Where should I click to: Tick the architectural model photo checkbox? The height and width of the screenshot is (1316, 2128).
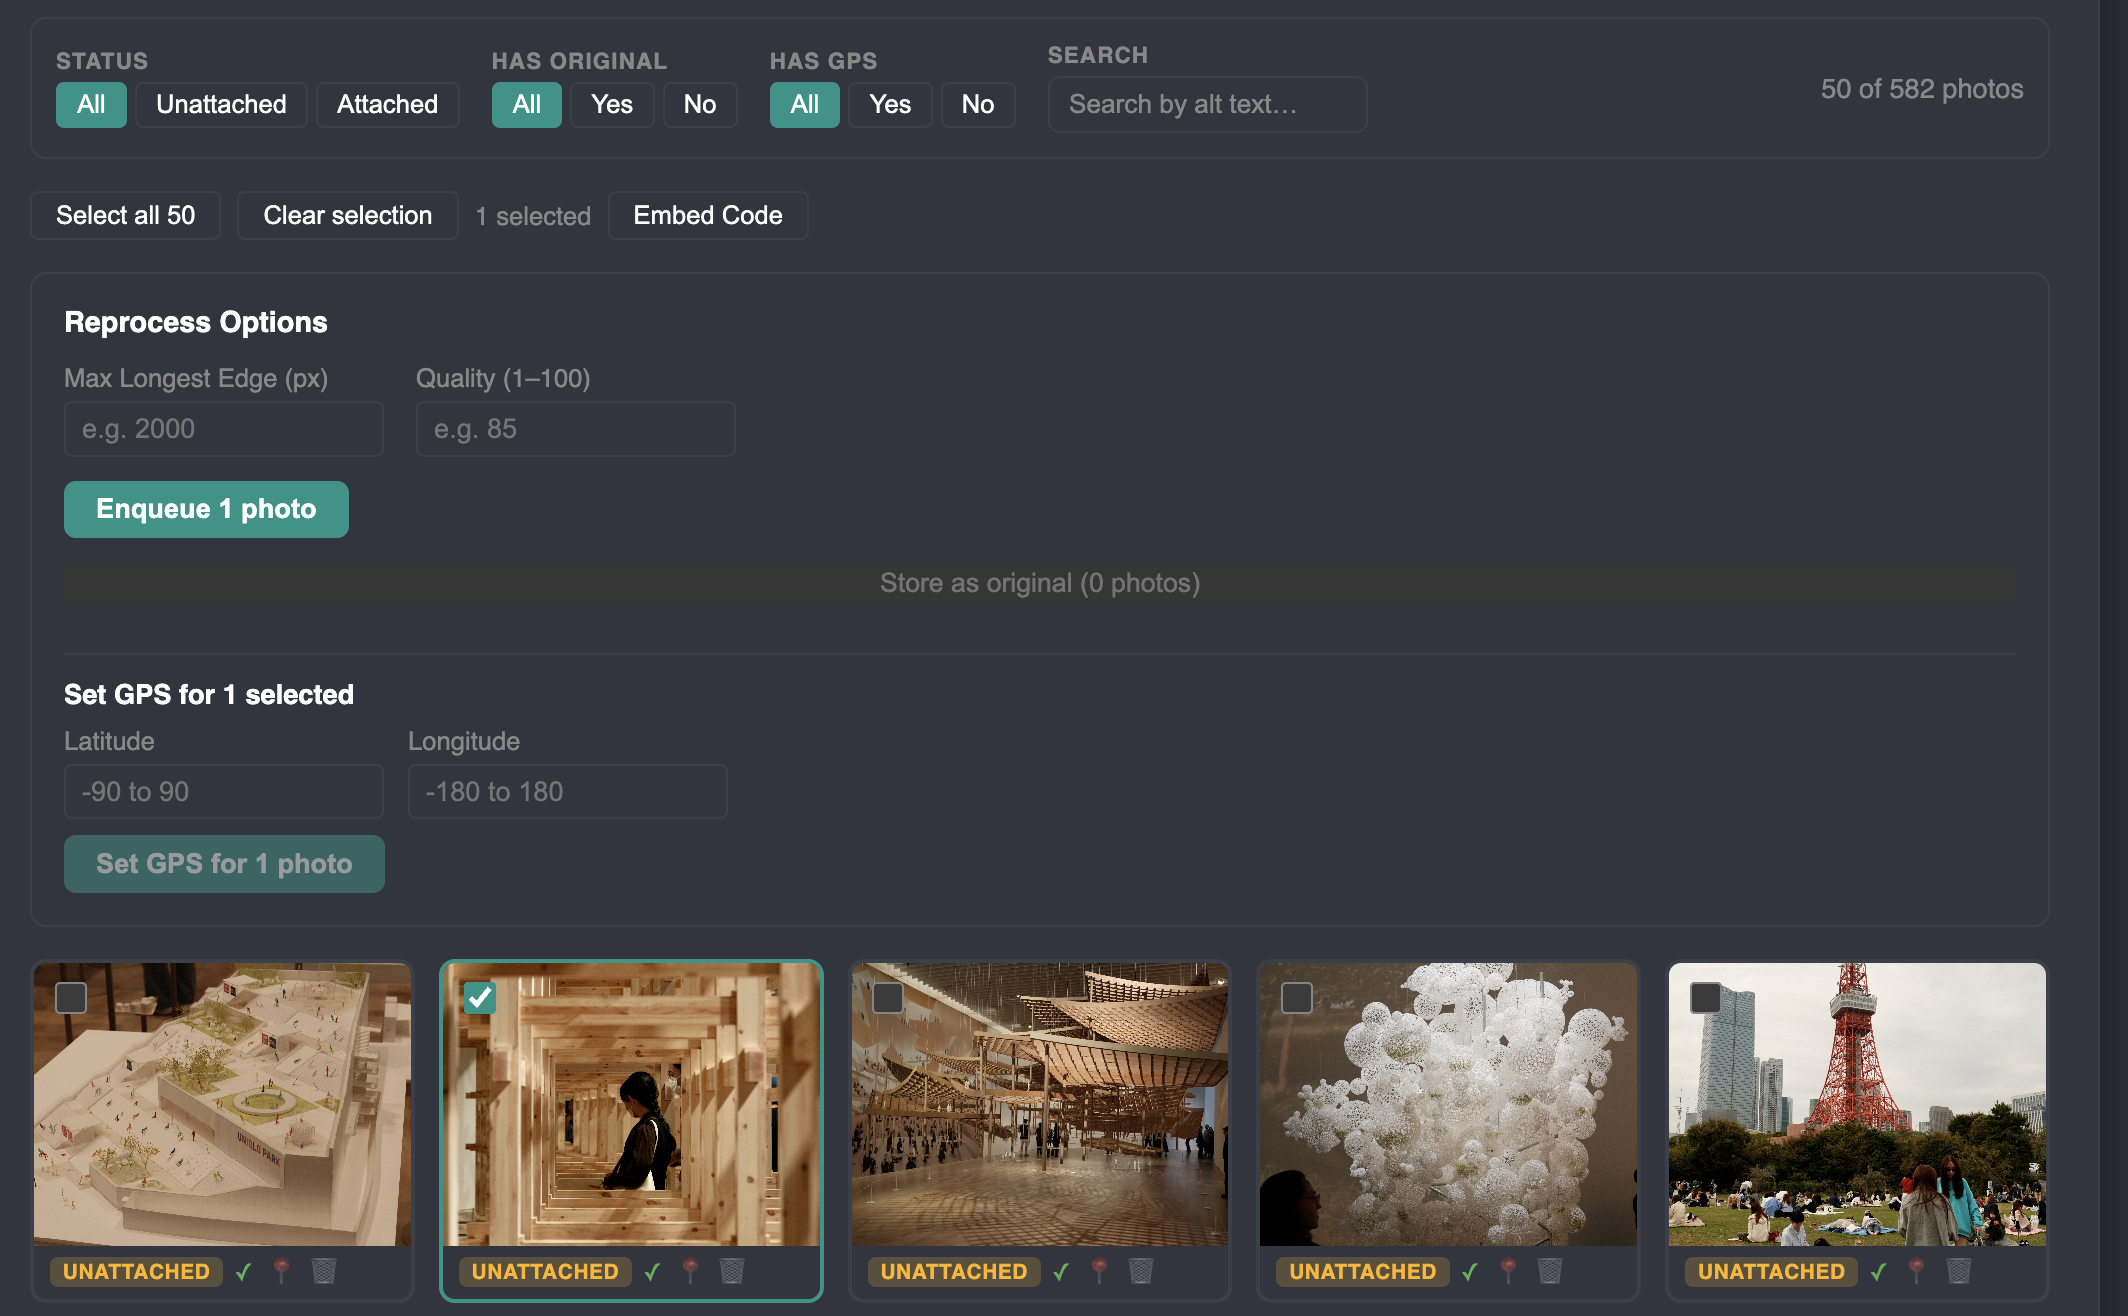click(71, 997)
